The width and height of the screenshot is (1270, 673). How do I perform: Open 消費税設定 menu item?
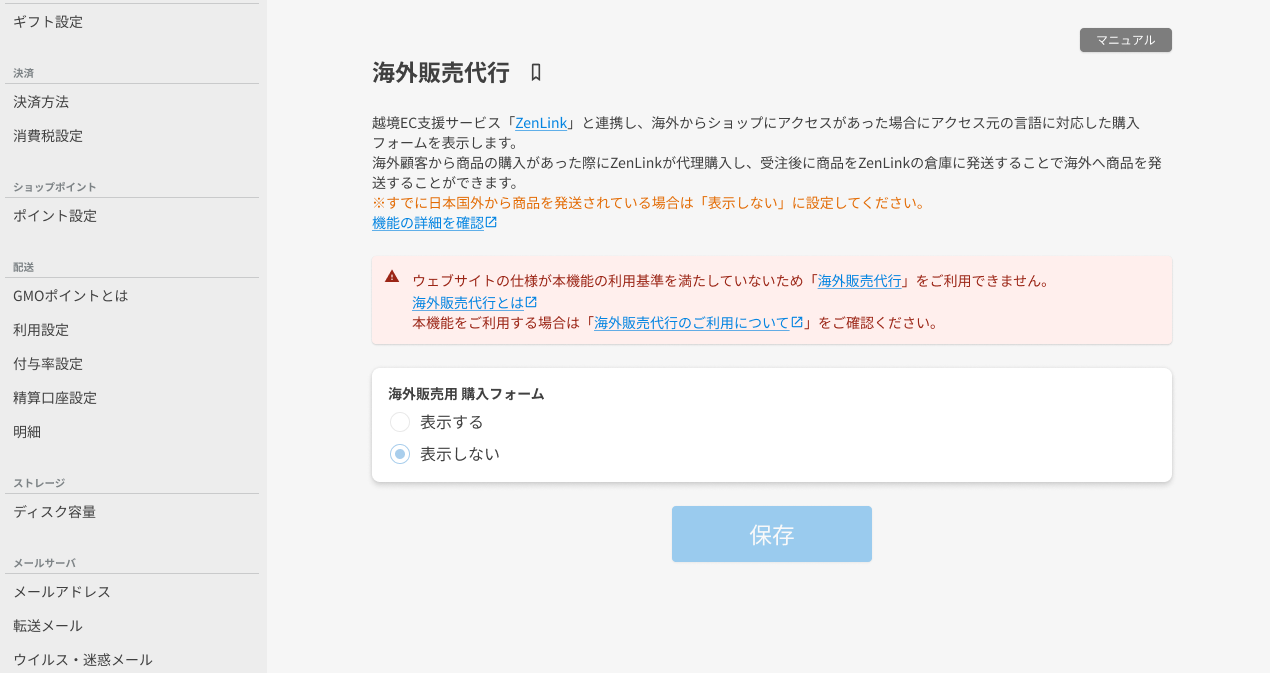[x=48, y=136]
